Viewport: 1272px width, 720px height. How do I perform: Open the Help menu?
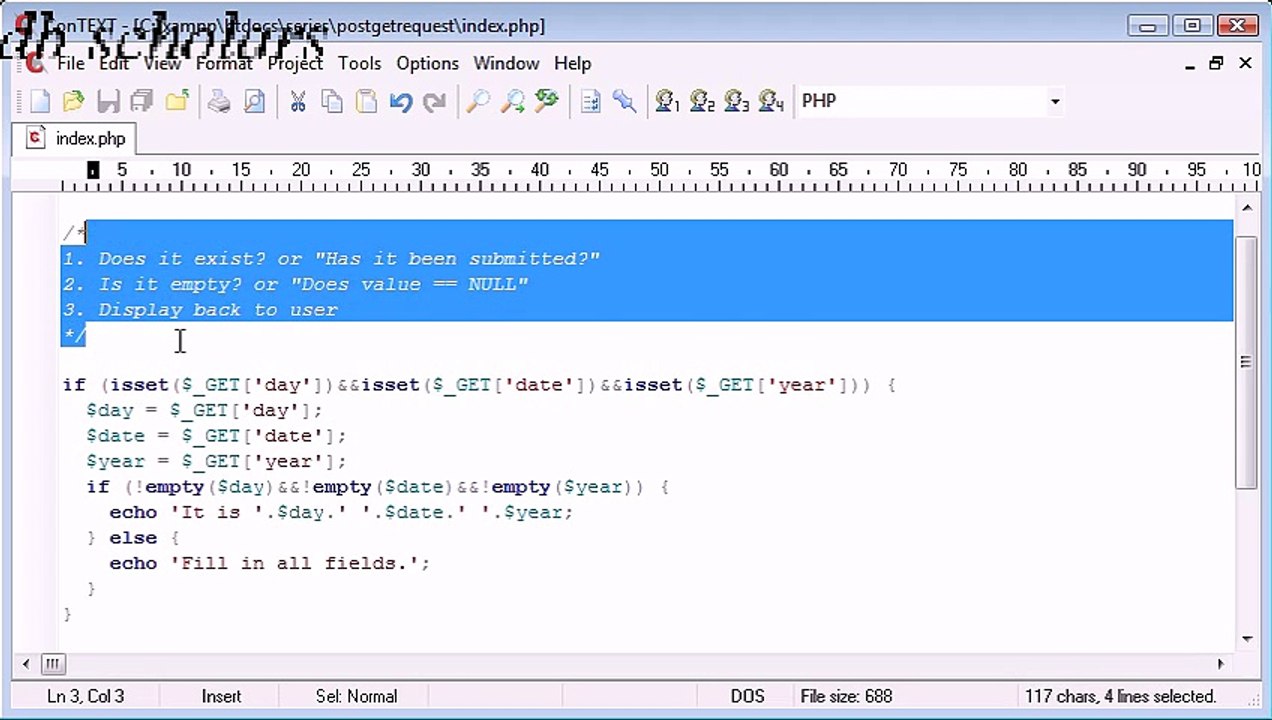[572, 63]
